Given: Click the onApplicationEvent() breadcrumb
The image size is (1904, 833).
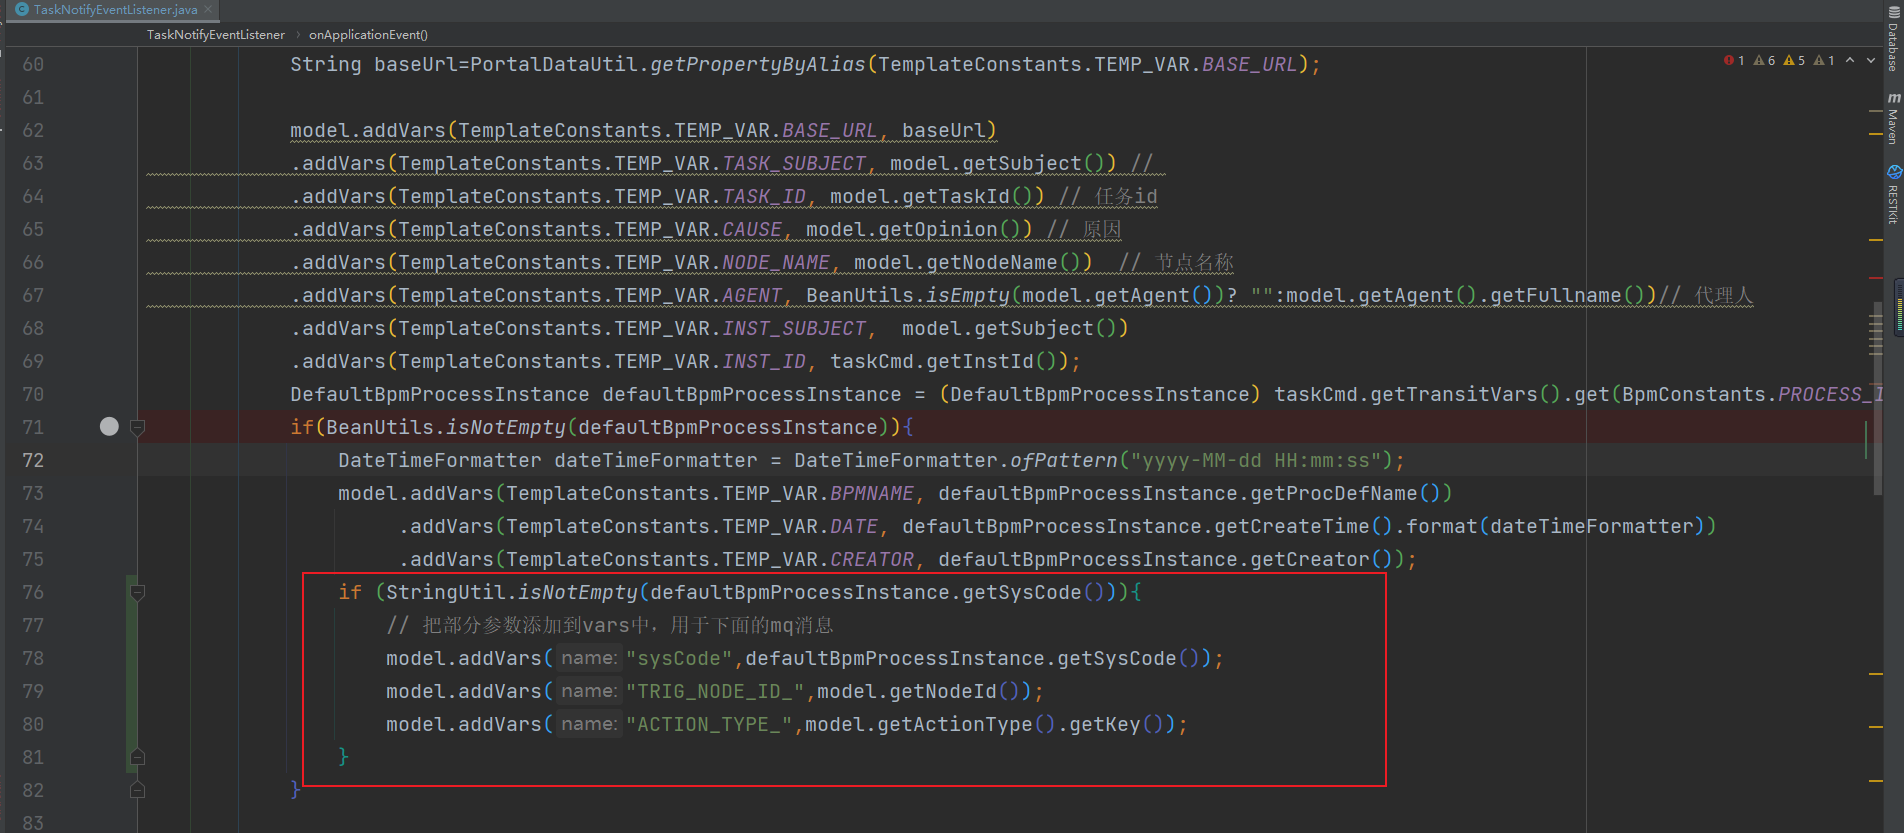Looking at the screenshot, I should tap(368, 35).
